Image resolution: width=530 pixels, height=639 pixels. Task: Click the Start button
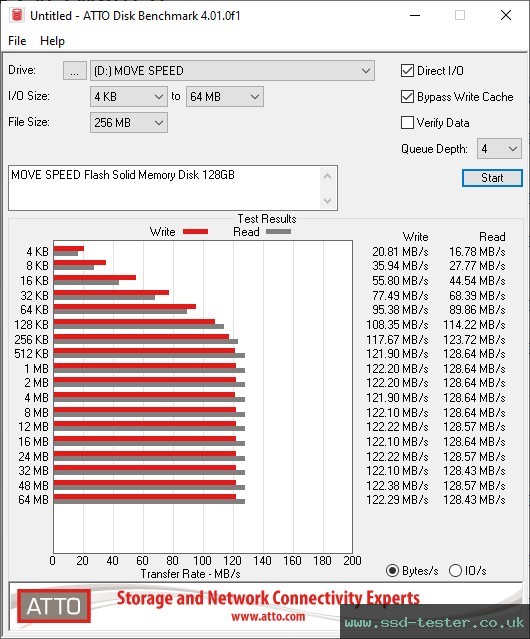pyautogui.click(x=492, y=178)
